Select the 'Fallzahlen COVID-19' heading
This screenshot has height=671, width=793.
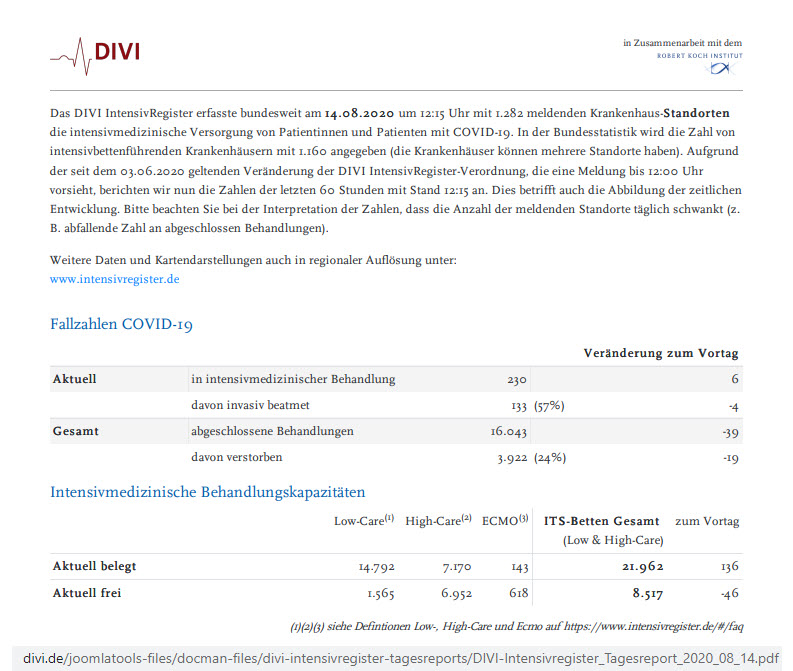point(121,325)
